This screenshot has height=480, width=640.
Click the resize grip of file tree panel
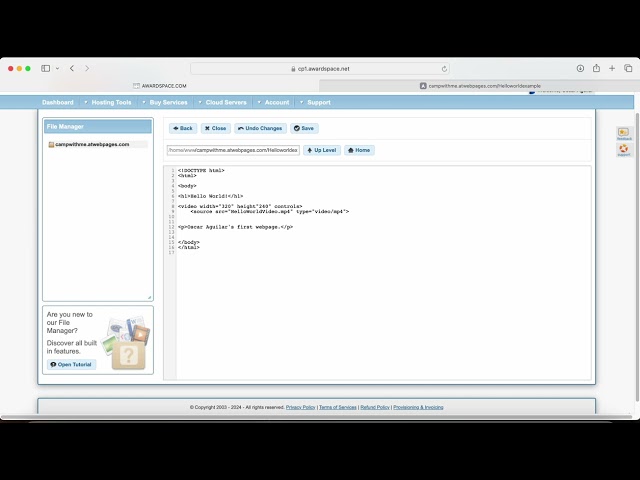tap(149, 298)
